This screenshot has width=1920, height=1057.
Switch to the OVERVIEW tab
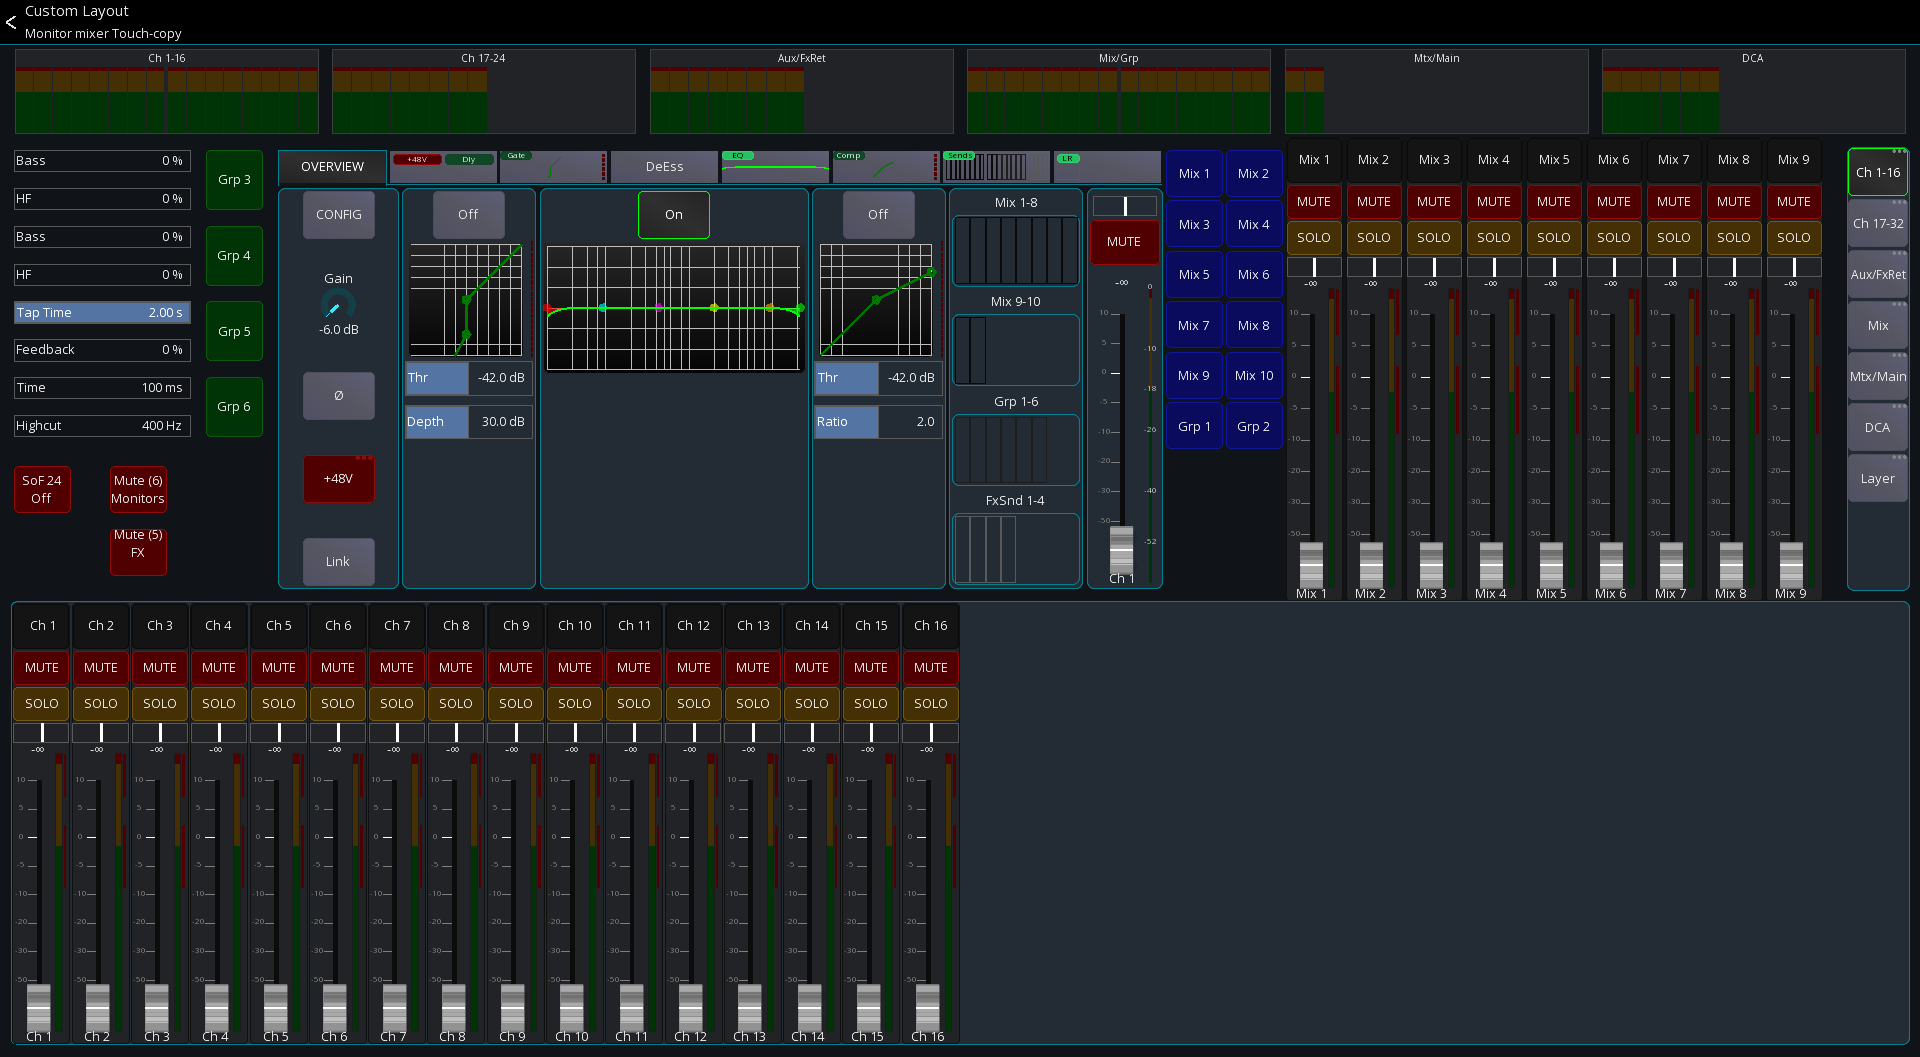[x=333, y=167]
